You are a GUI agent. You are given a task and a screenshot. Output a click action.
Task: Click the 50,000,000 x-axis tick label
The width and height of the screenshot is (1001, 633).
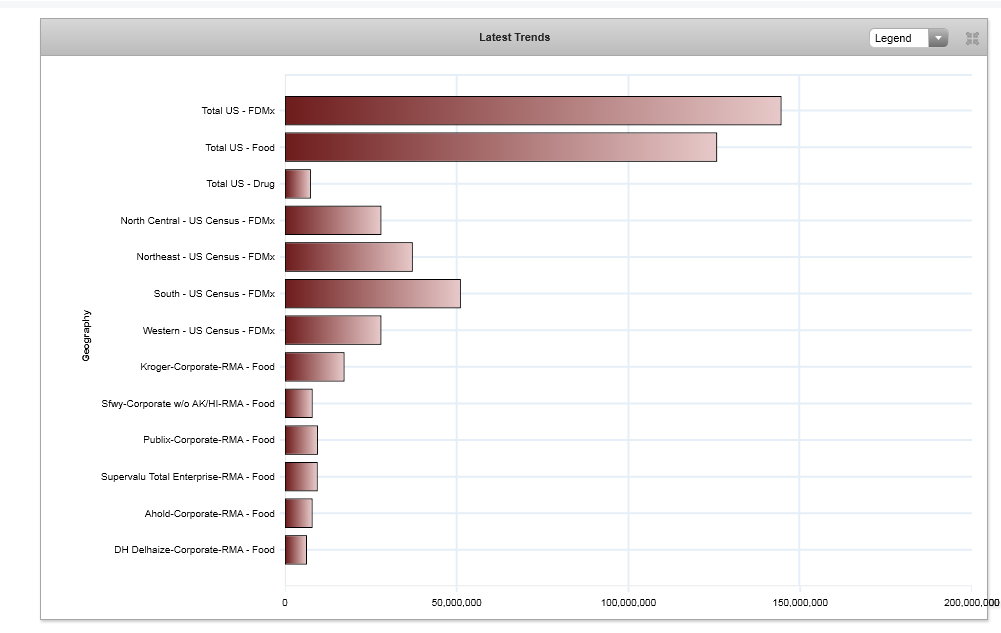tap(457, 602)
